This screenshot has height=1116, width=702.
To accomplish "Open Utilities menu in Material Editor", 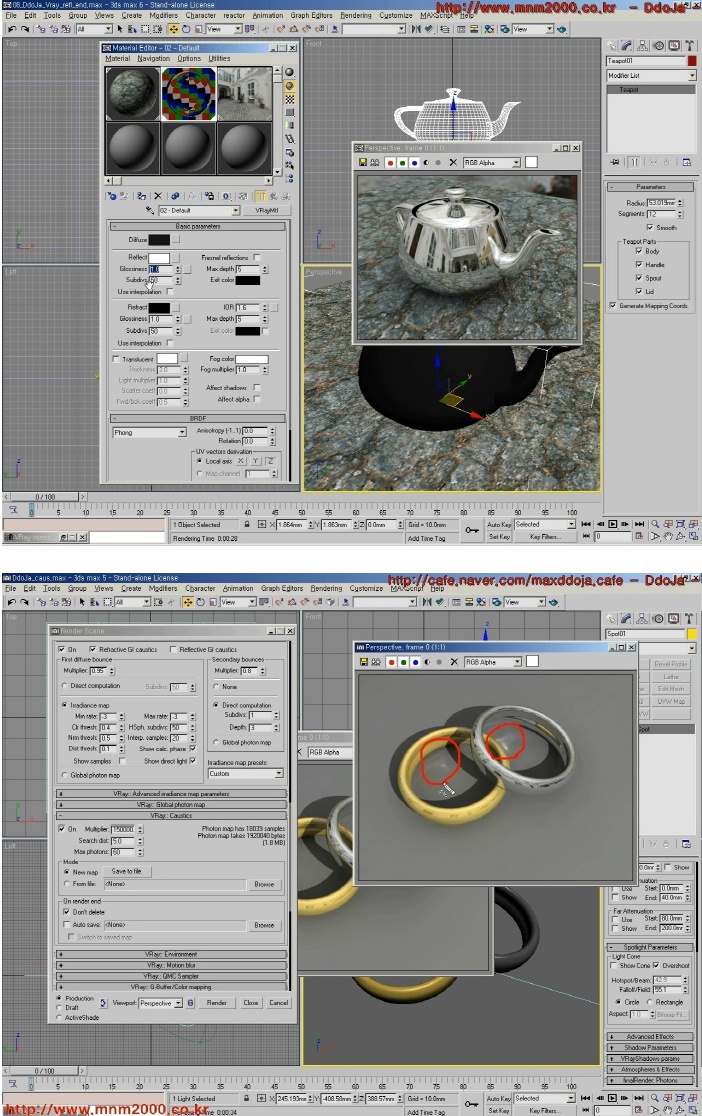I will (x=219, y=58).
